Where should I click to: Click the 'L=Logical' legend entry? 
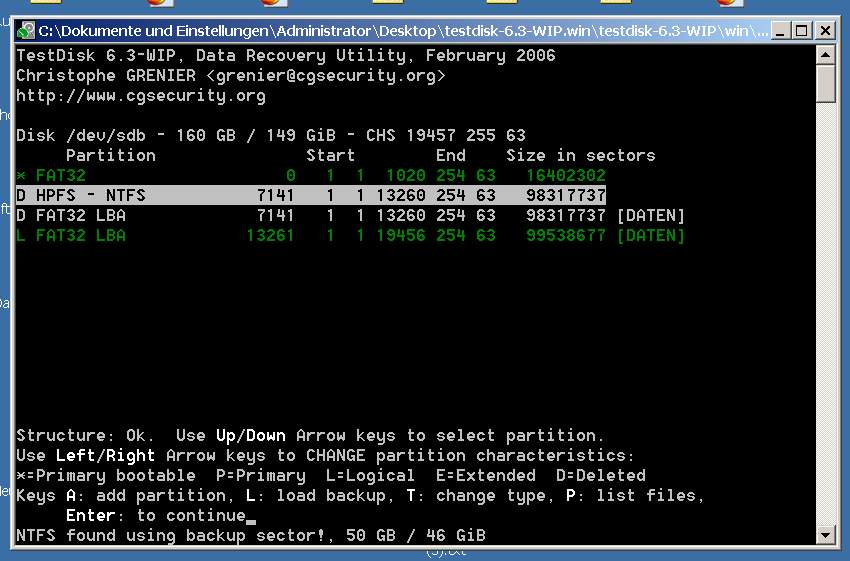370,475
